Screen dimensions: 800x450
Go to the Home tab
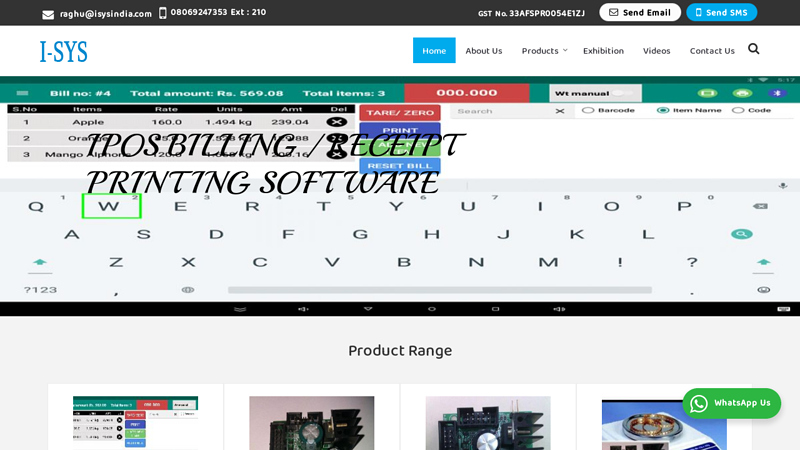click(x=434, y=51)
